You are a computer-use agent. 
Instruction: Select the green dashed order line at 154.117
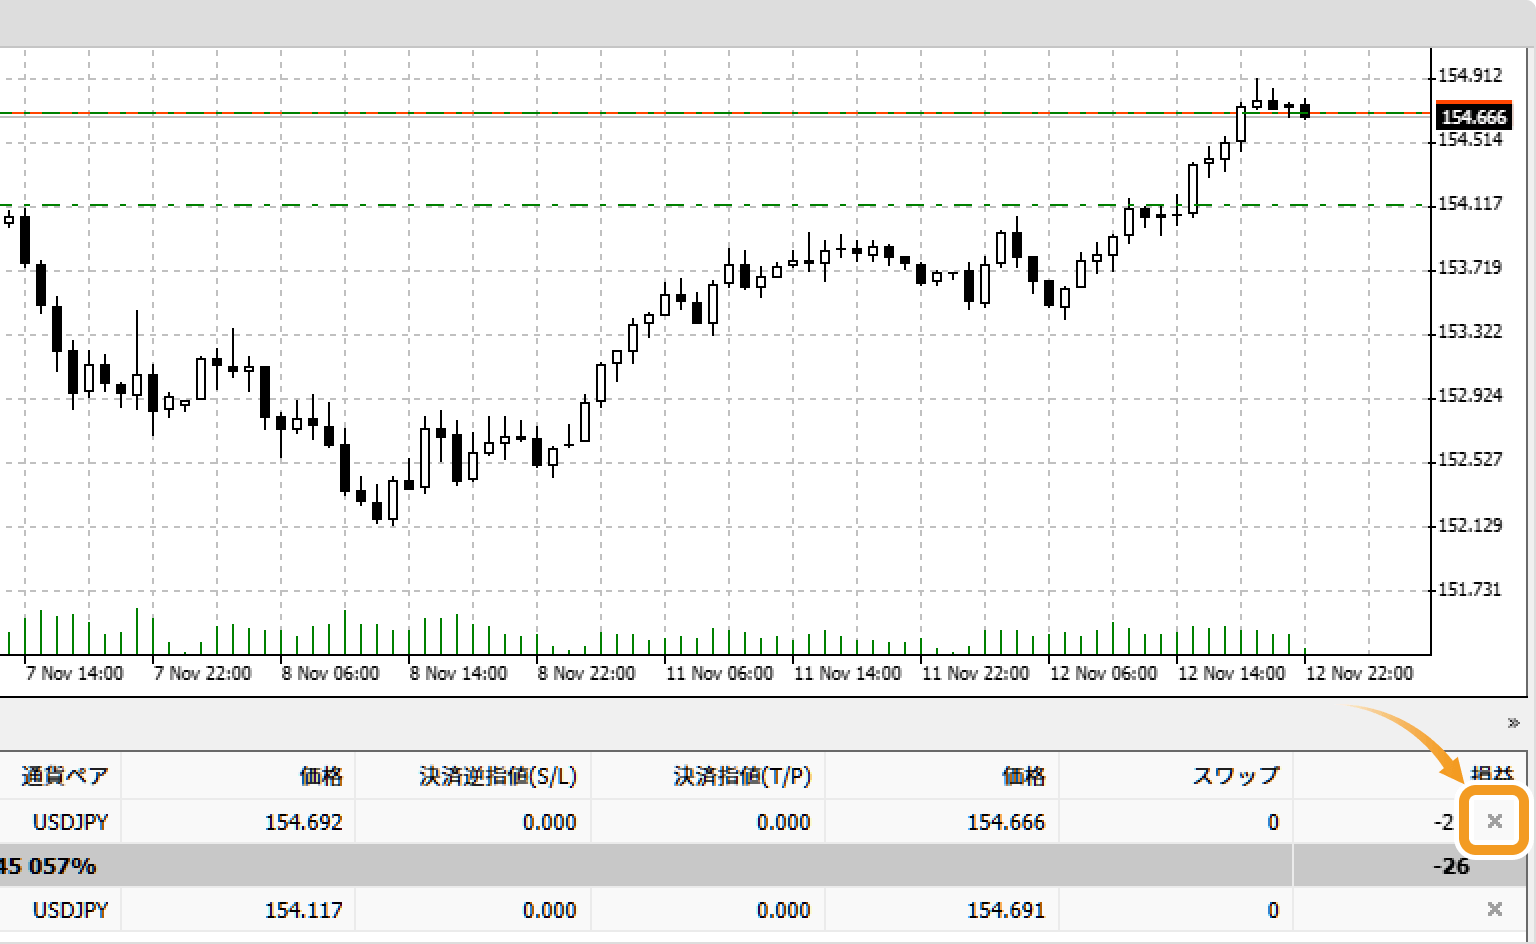point(715,205)
